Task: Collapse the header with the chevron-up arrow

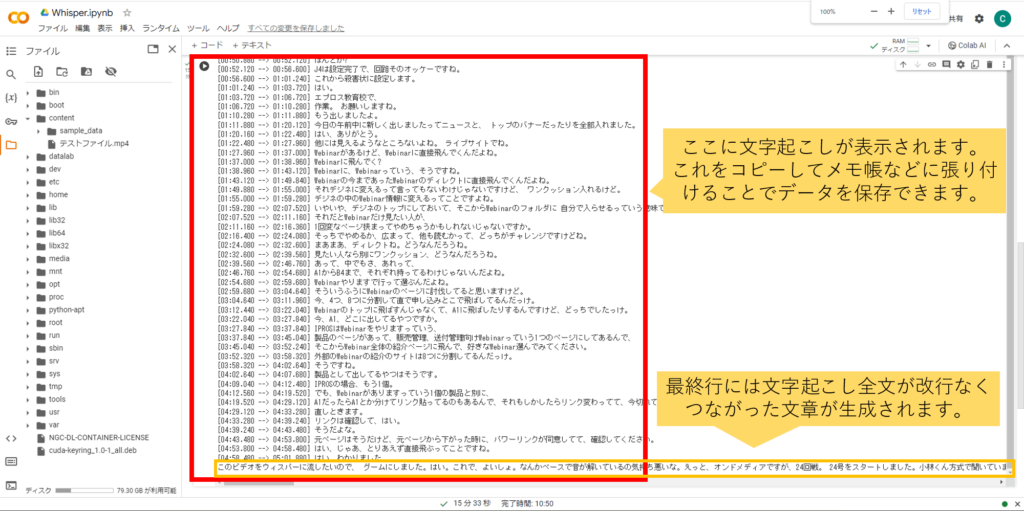Action: point(1007,45)
